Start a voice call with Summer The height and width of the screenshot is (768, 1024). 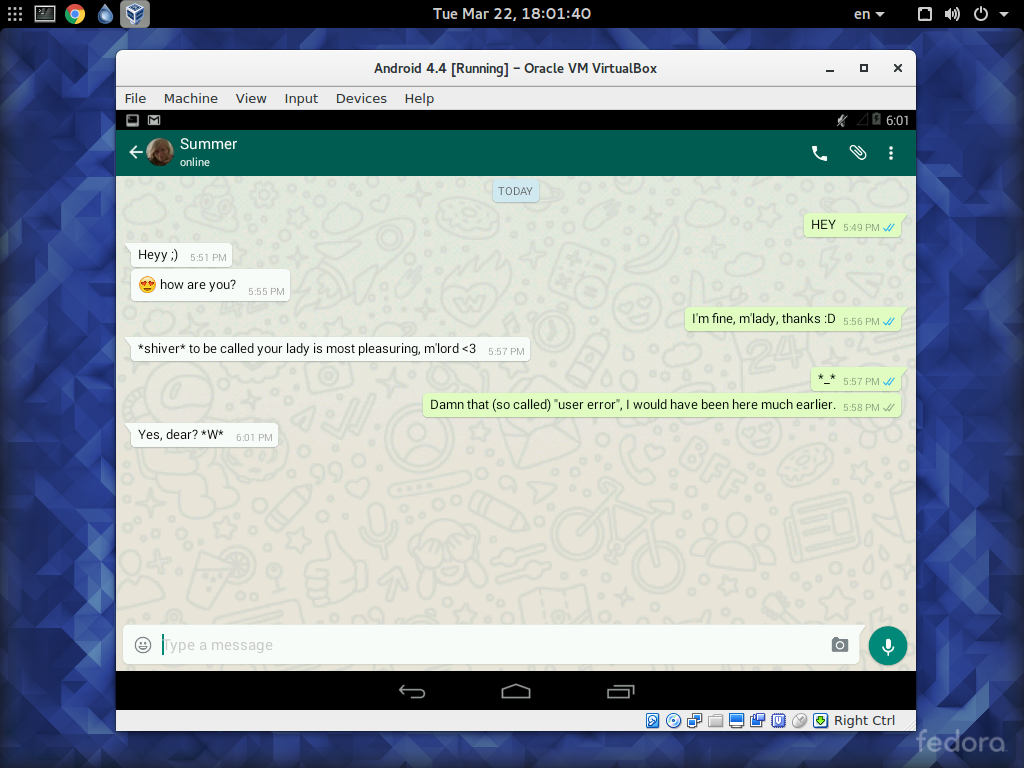(x=819, y=153)
